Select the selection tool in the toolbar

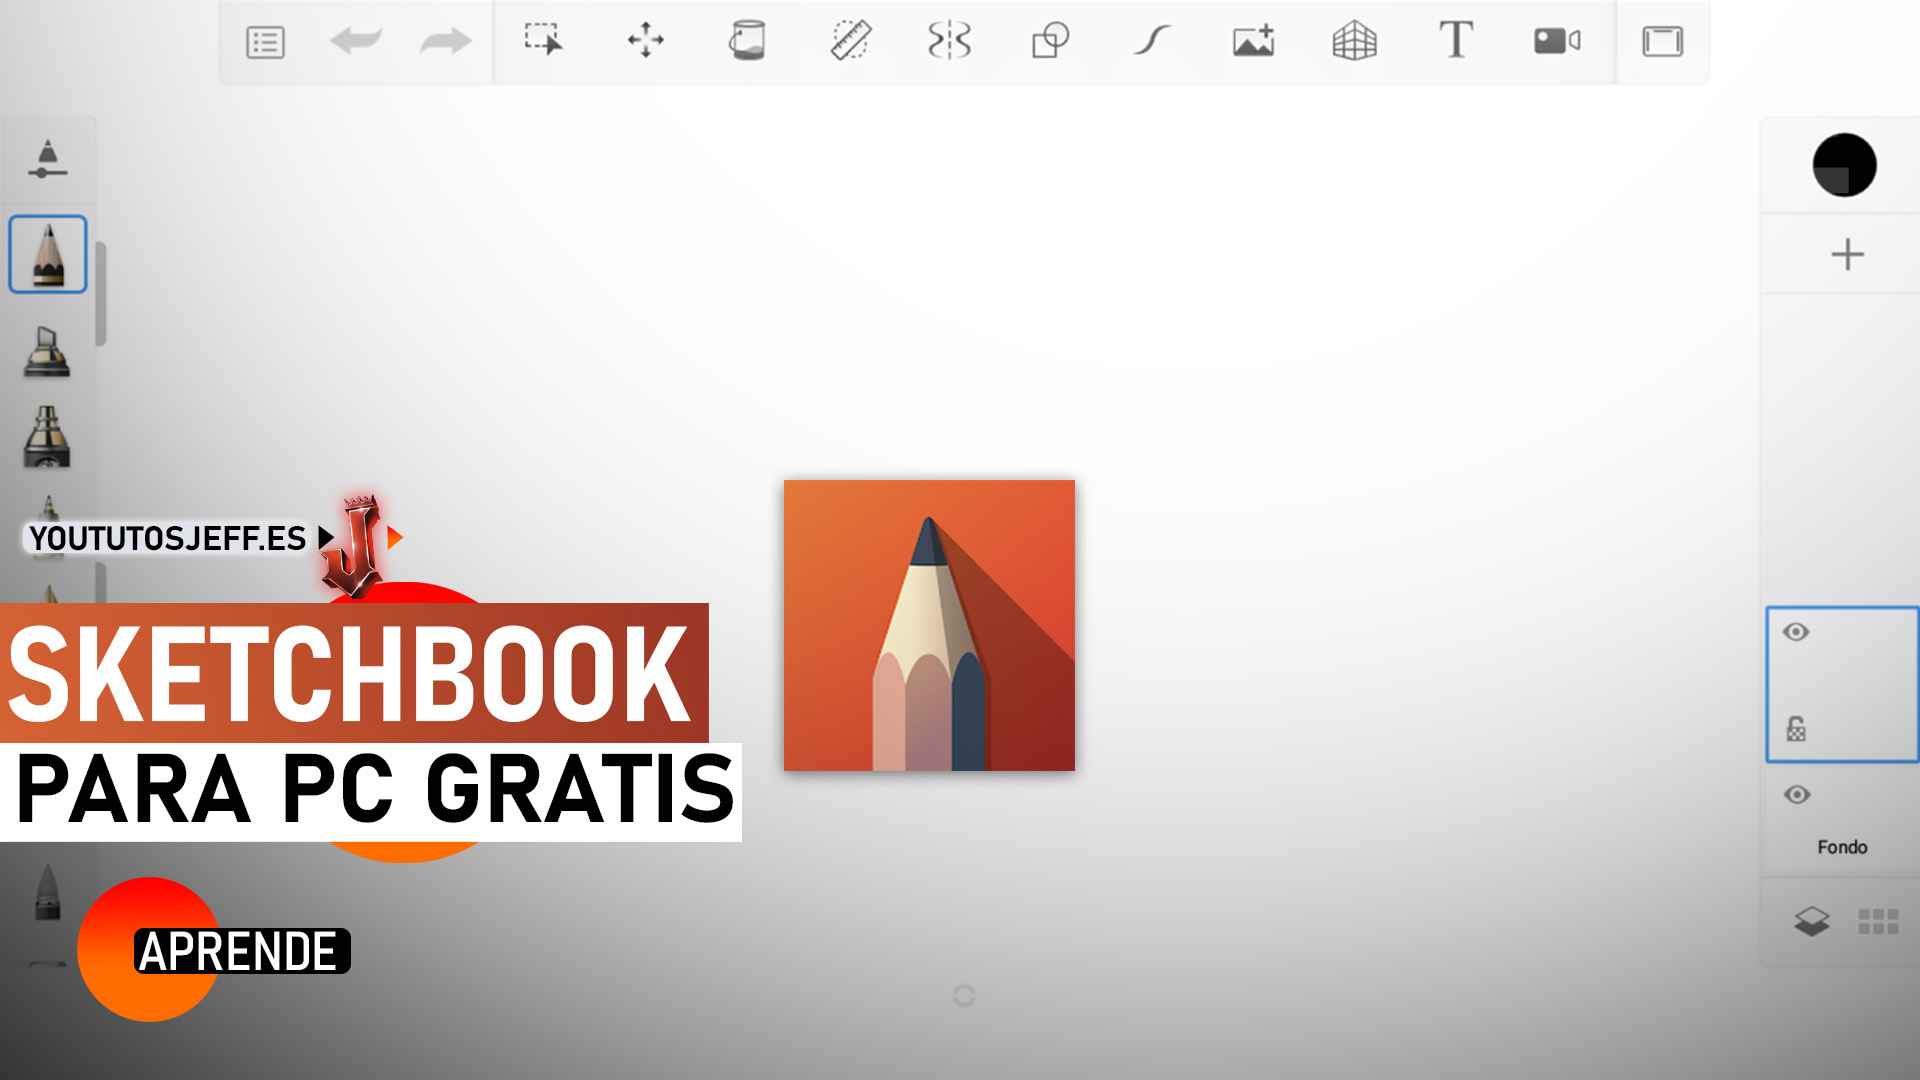545,42
